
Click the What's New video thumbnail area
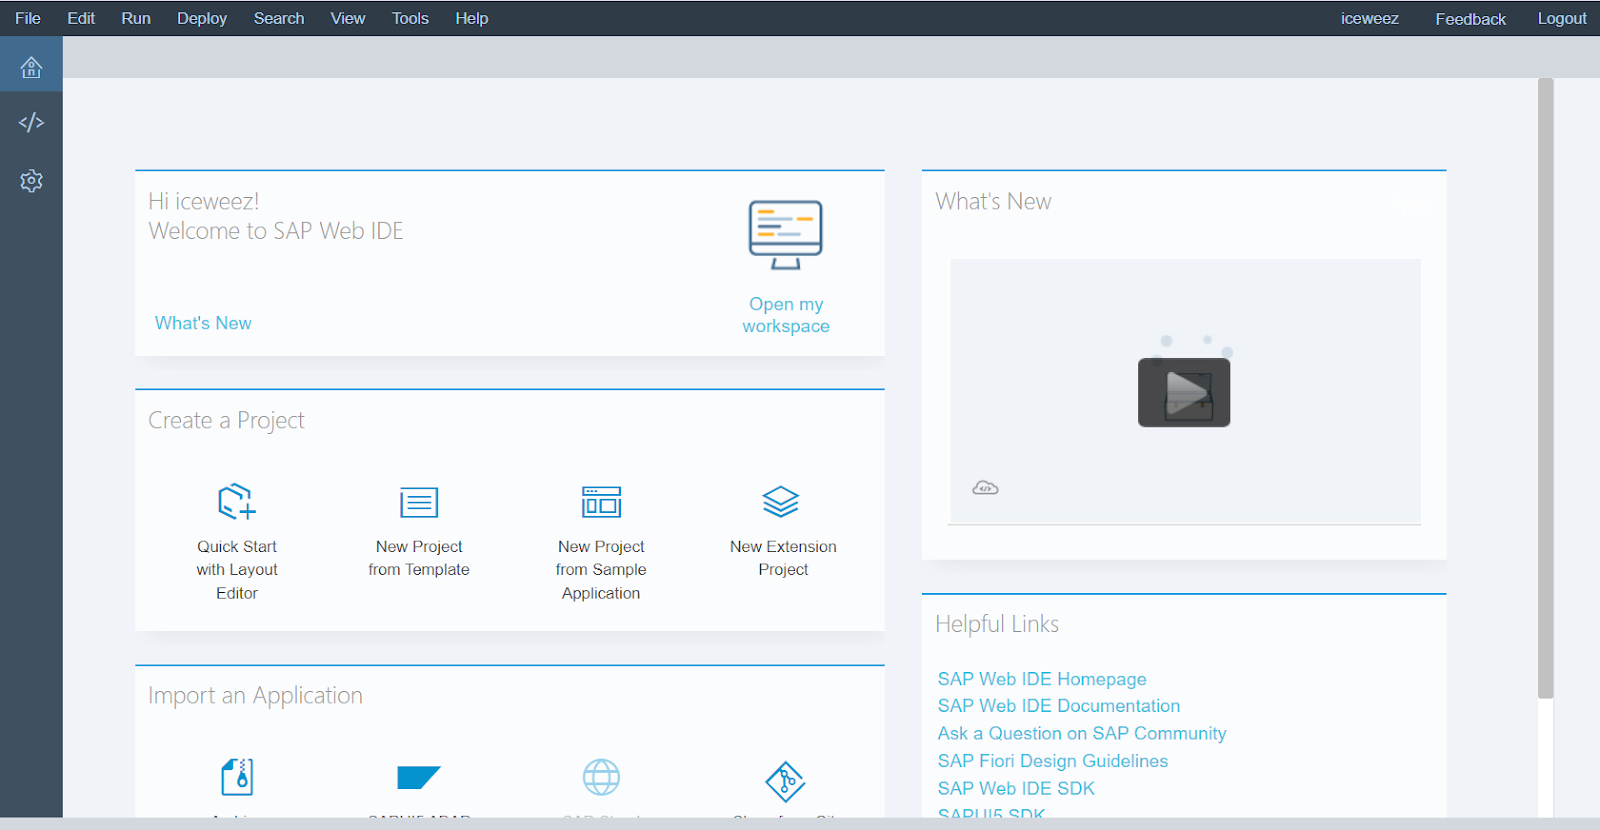pyautogui.click(x=1185, y=391)
